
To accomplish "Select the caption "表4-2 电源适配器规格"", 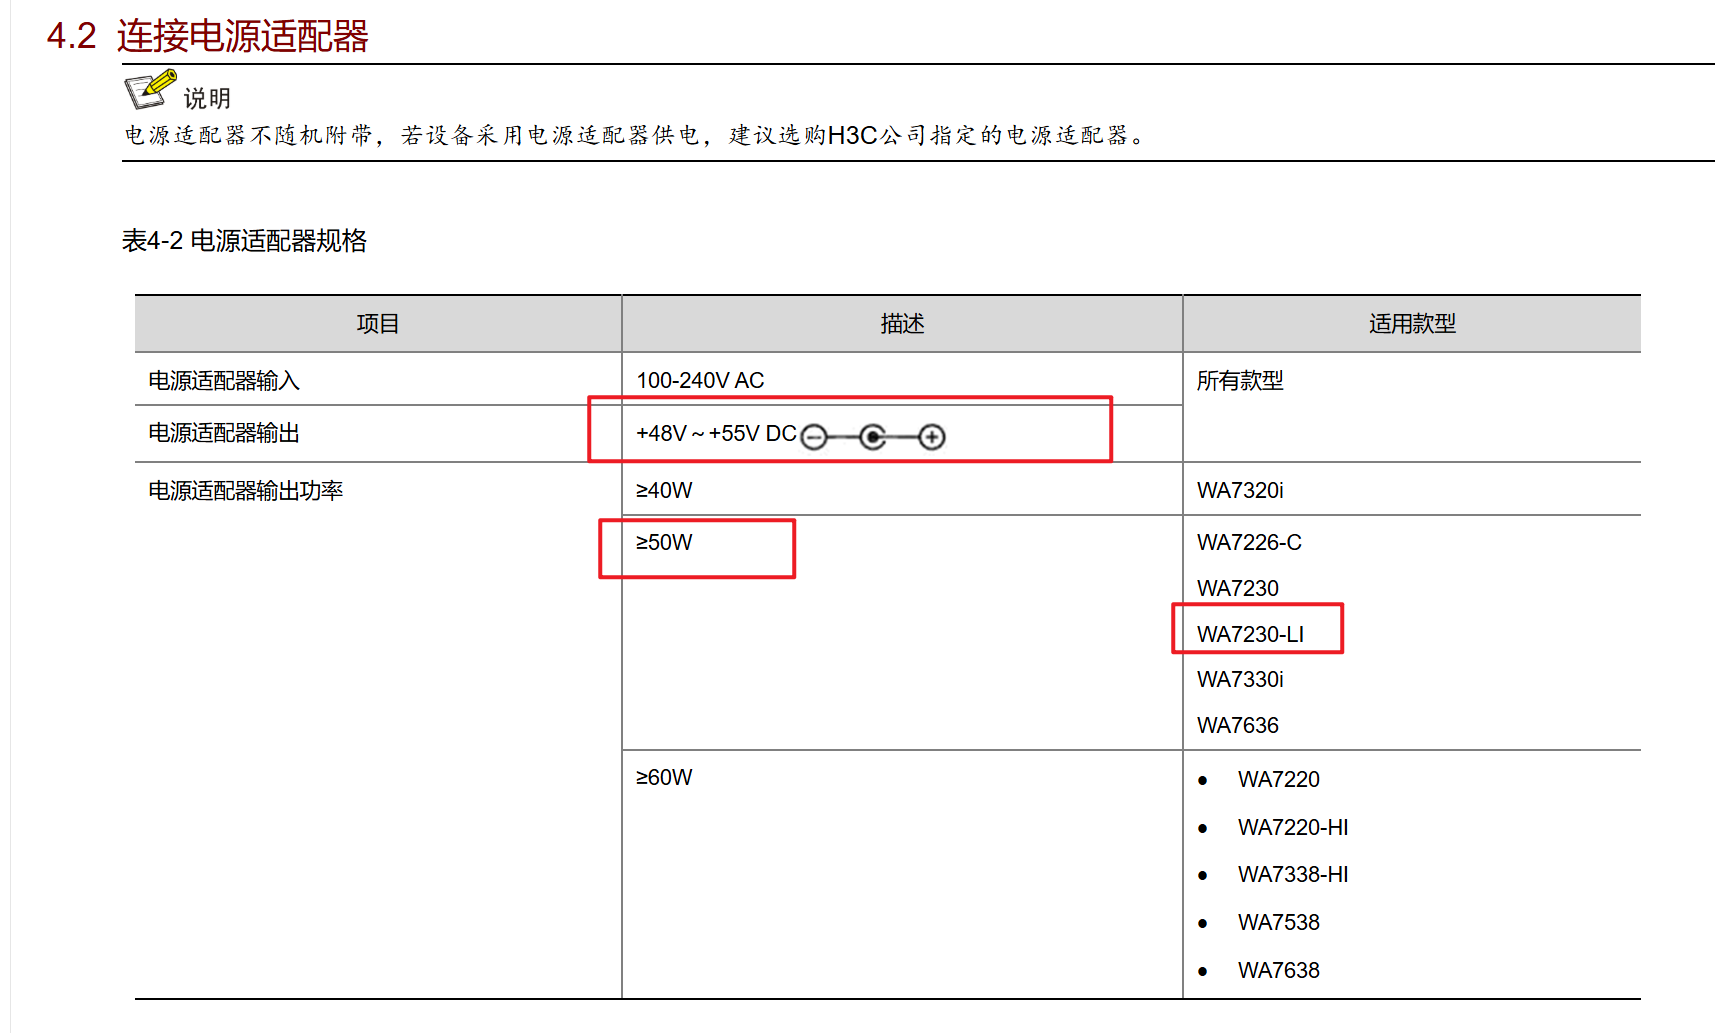I will tap(245, 241).
